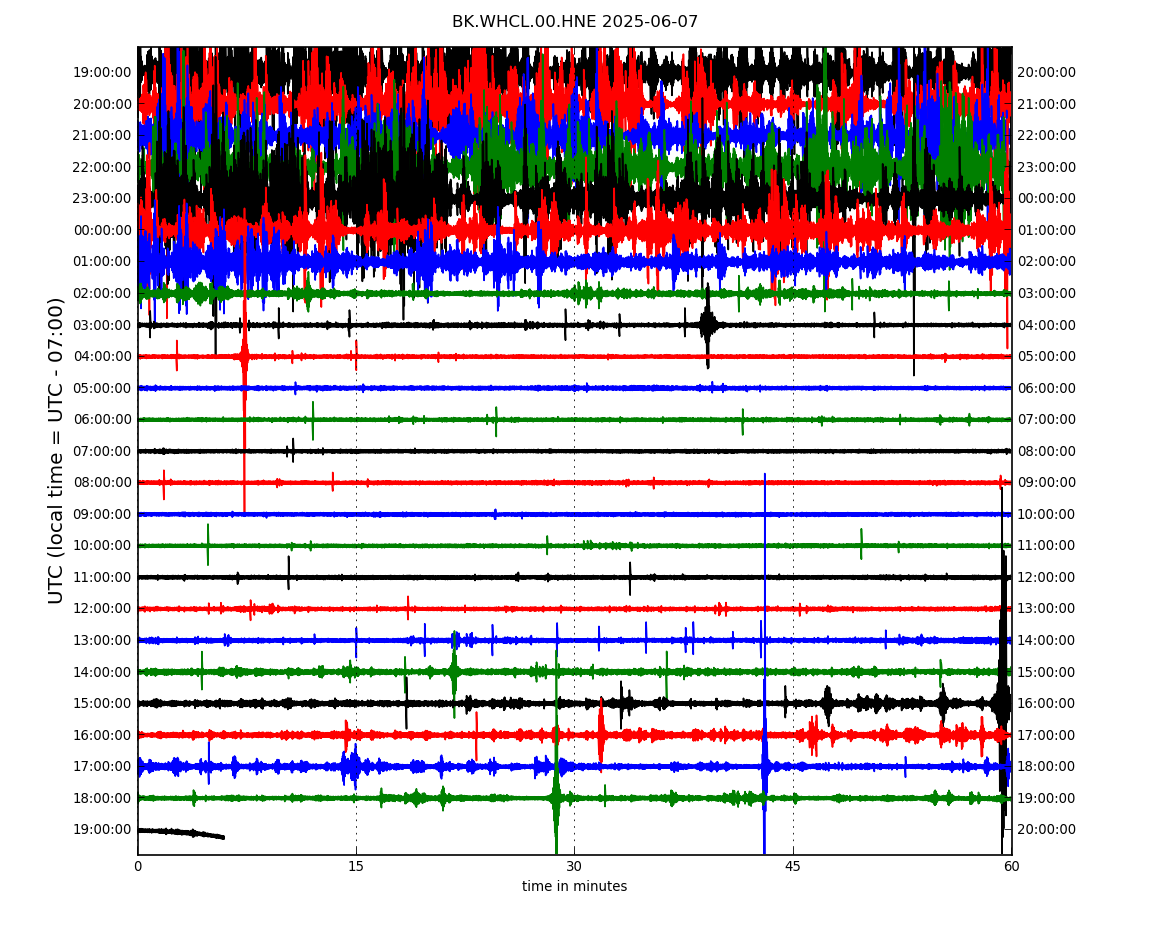Click left-axis UTC label 02:00:00

coord(102,293)
